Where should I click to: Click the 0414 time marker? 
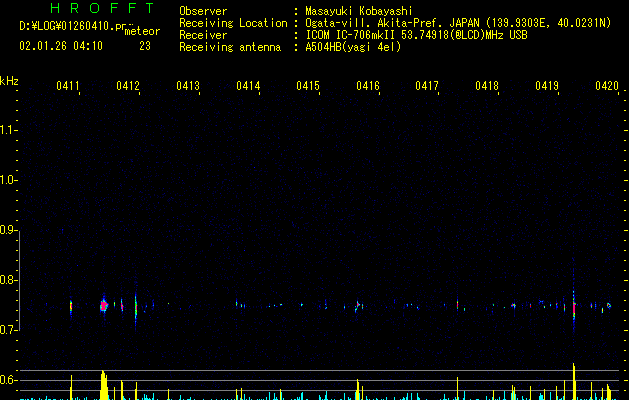click(248, 85)
